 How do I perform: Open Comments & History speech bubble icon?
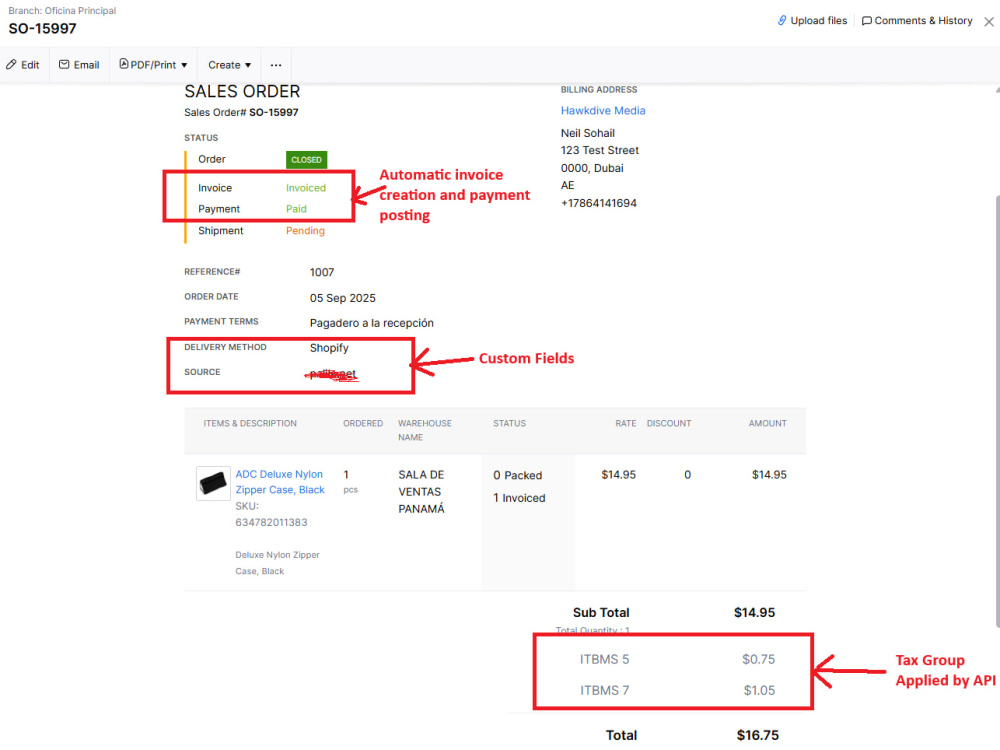[866, 21]
